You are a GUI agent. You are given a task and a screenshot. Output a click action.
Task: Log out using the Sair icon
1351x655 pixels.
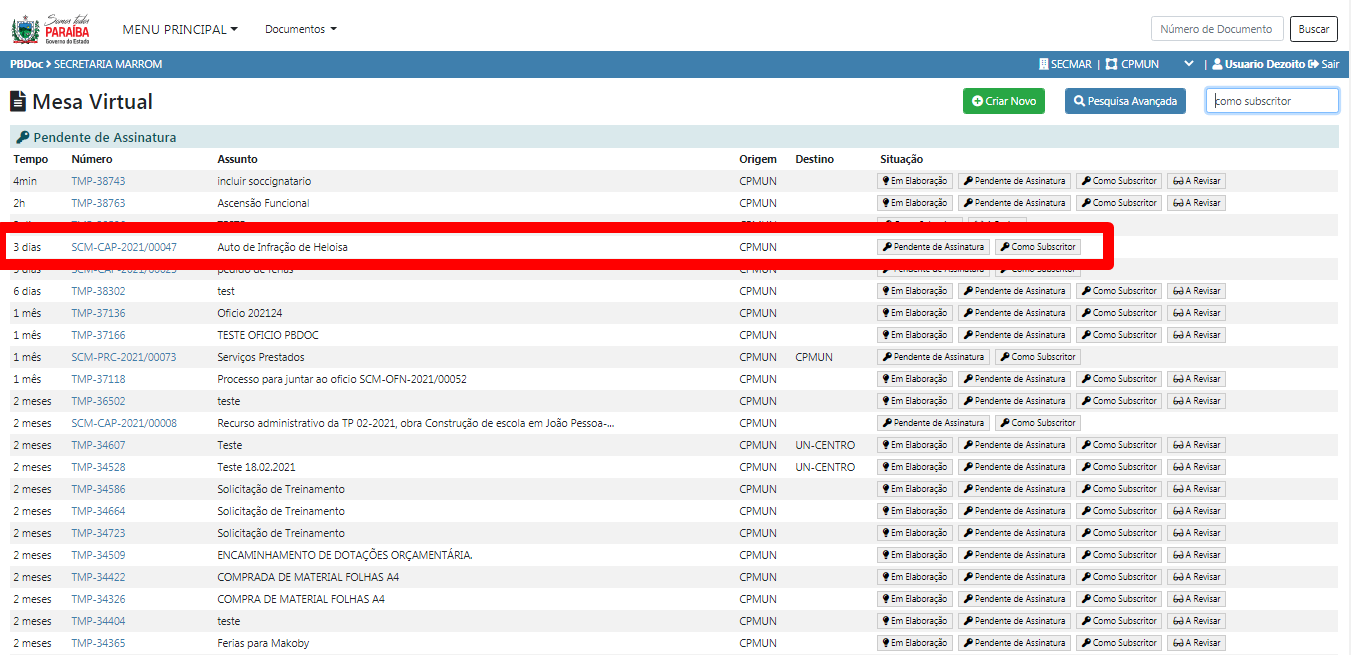click(1313, 64)
